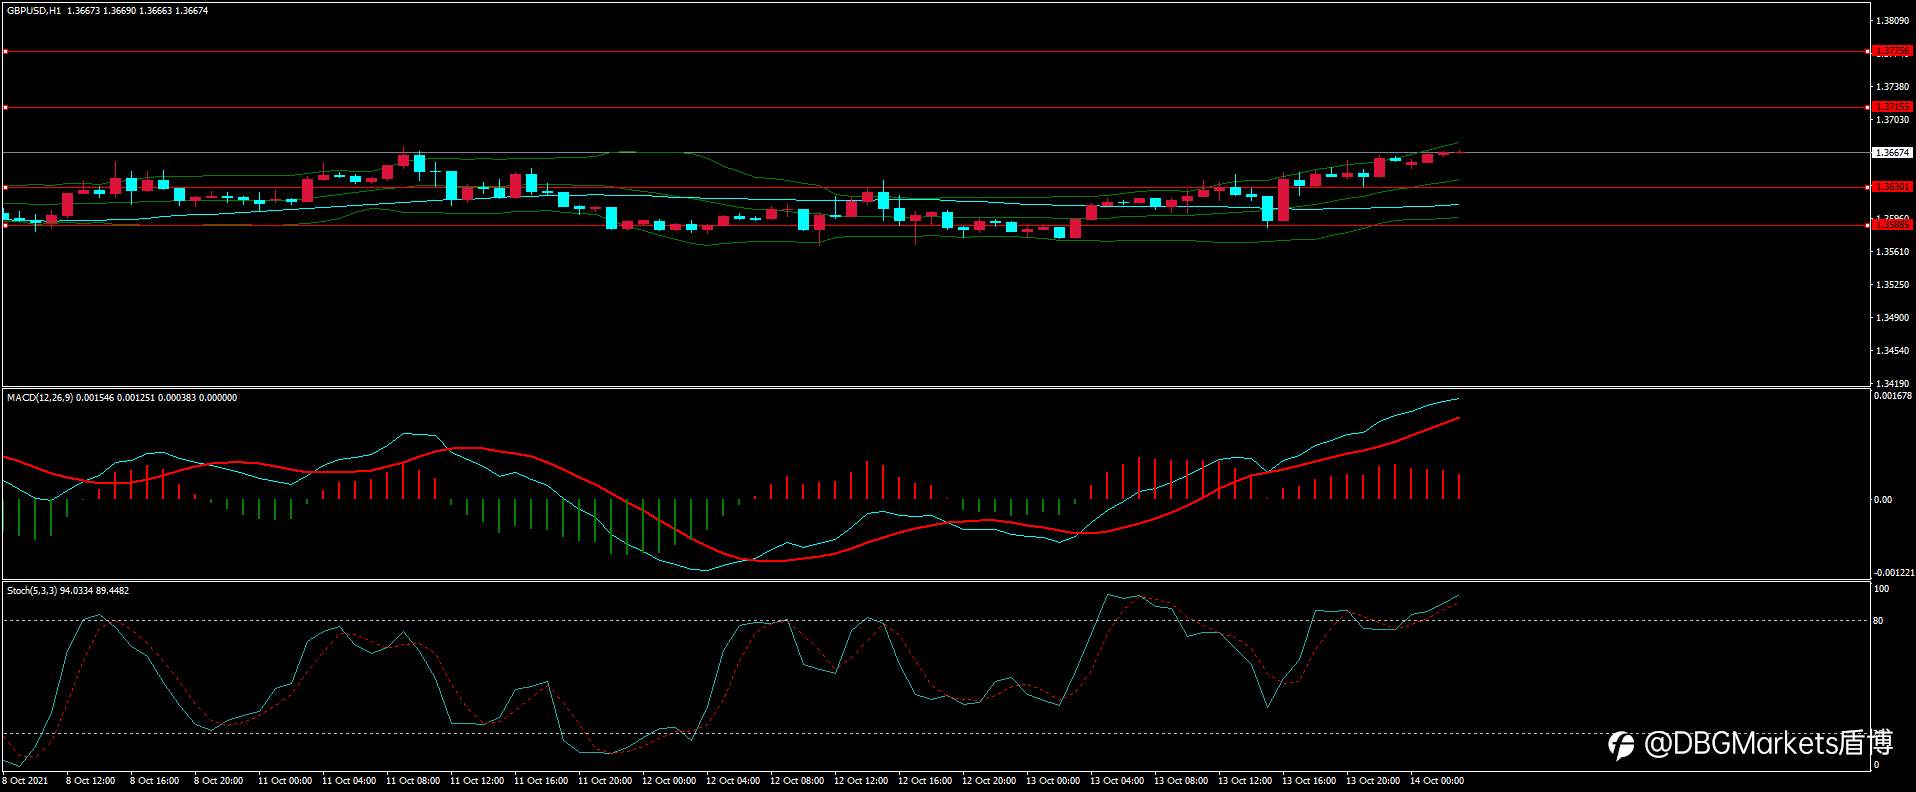Click the 1.34540 price axis value

click(1894, 351)
